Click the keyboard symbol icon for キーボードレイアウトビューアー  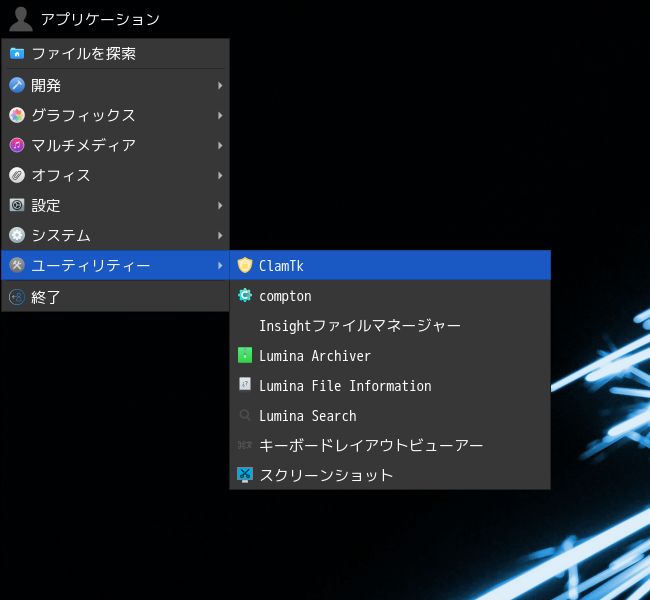click(x=245, y=445)
